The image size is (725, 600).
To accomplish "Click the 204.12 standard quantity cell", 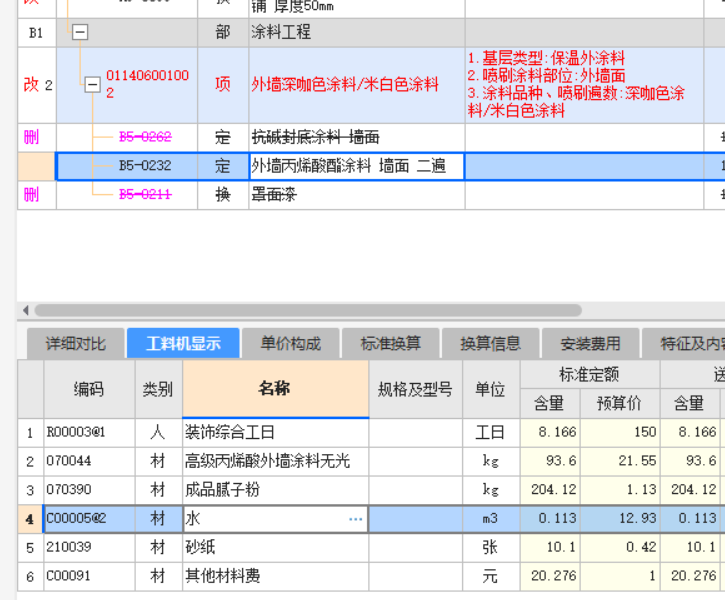I will [550, 490].
